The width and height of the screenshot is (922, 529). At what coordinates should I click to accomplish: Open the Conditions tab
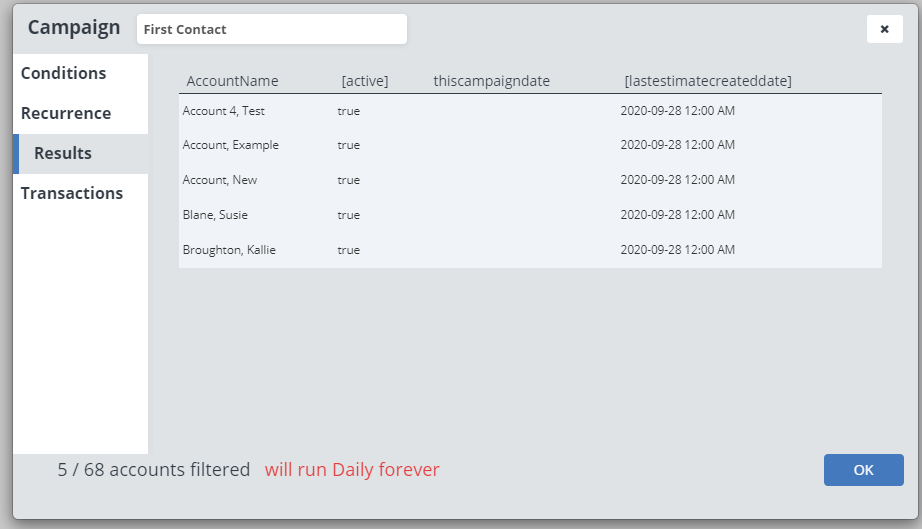click(64, 73)
